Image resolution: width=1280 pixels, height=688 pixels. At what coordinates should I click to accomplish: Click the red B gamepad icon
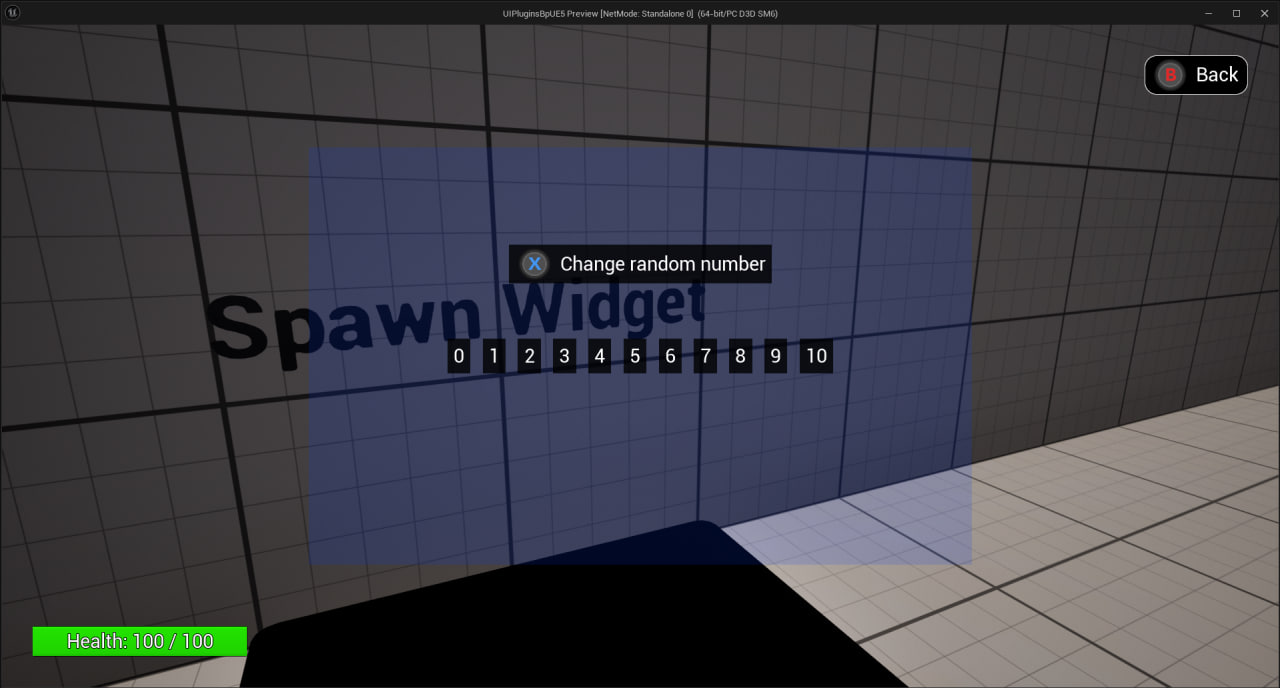(x=1170, y=75)
